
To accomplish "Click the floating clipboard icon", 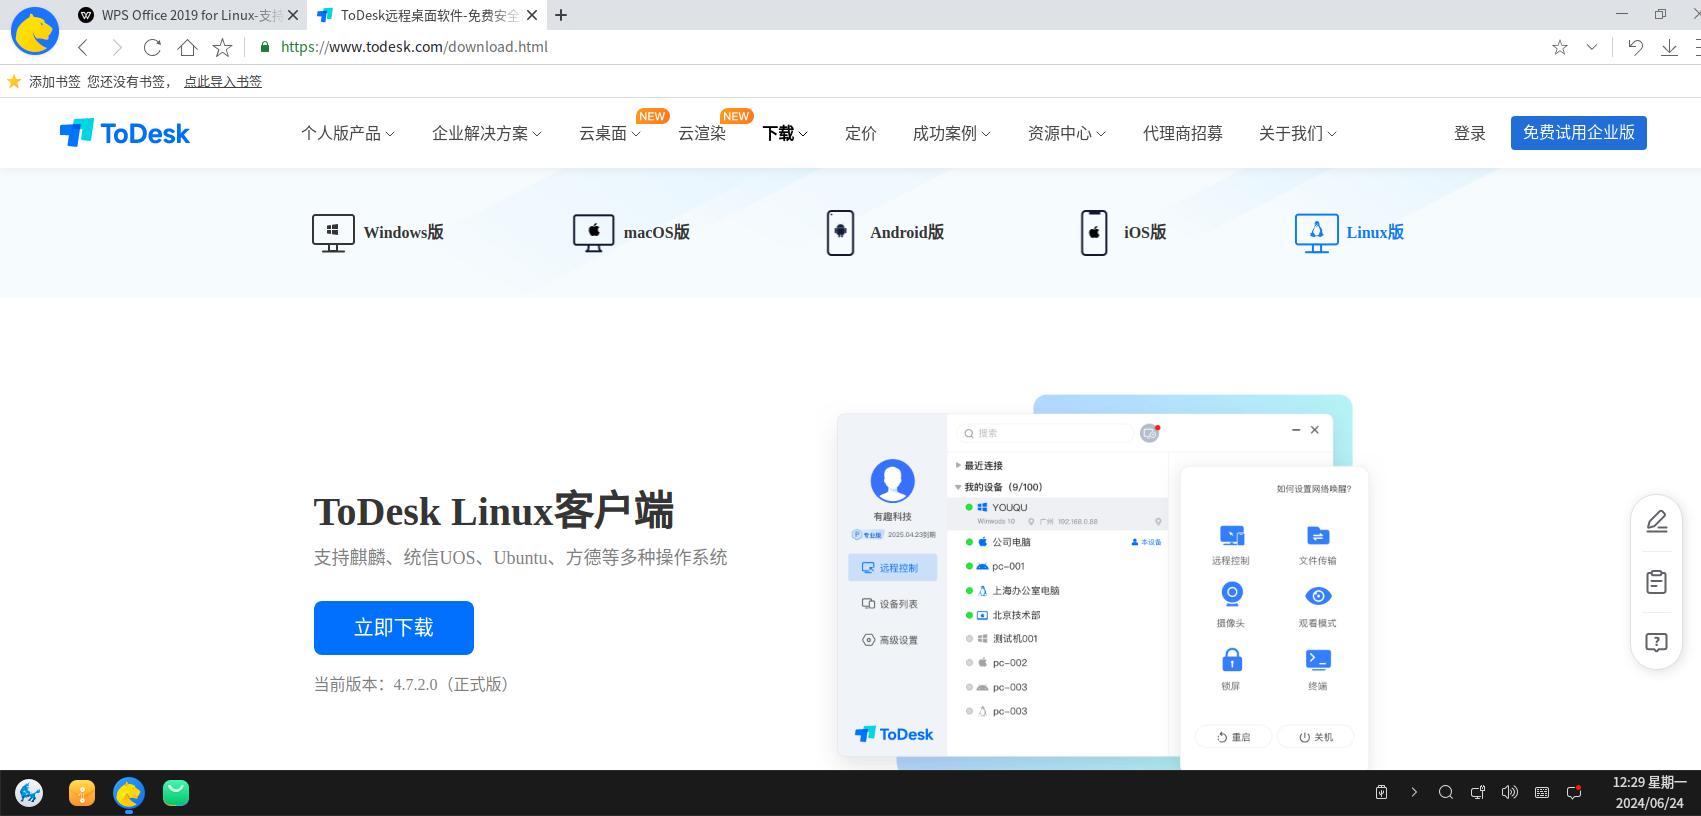I will pyautogui.click(x=1657, y=582).
